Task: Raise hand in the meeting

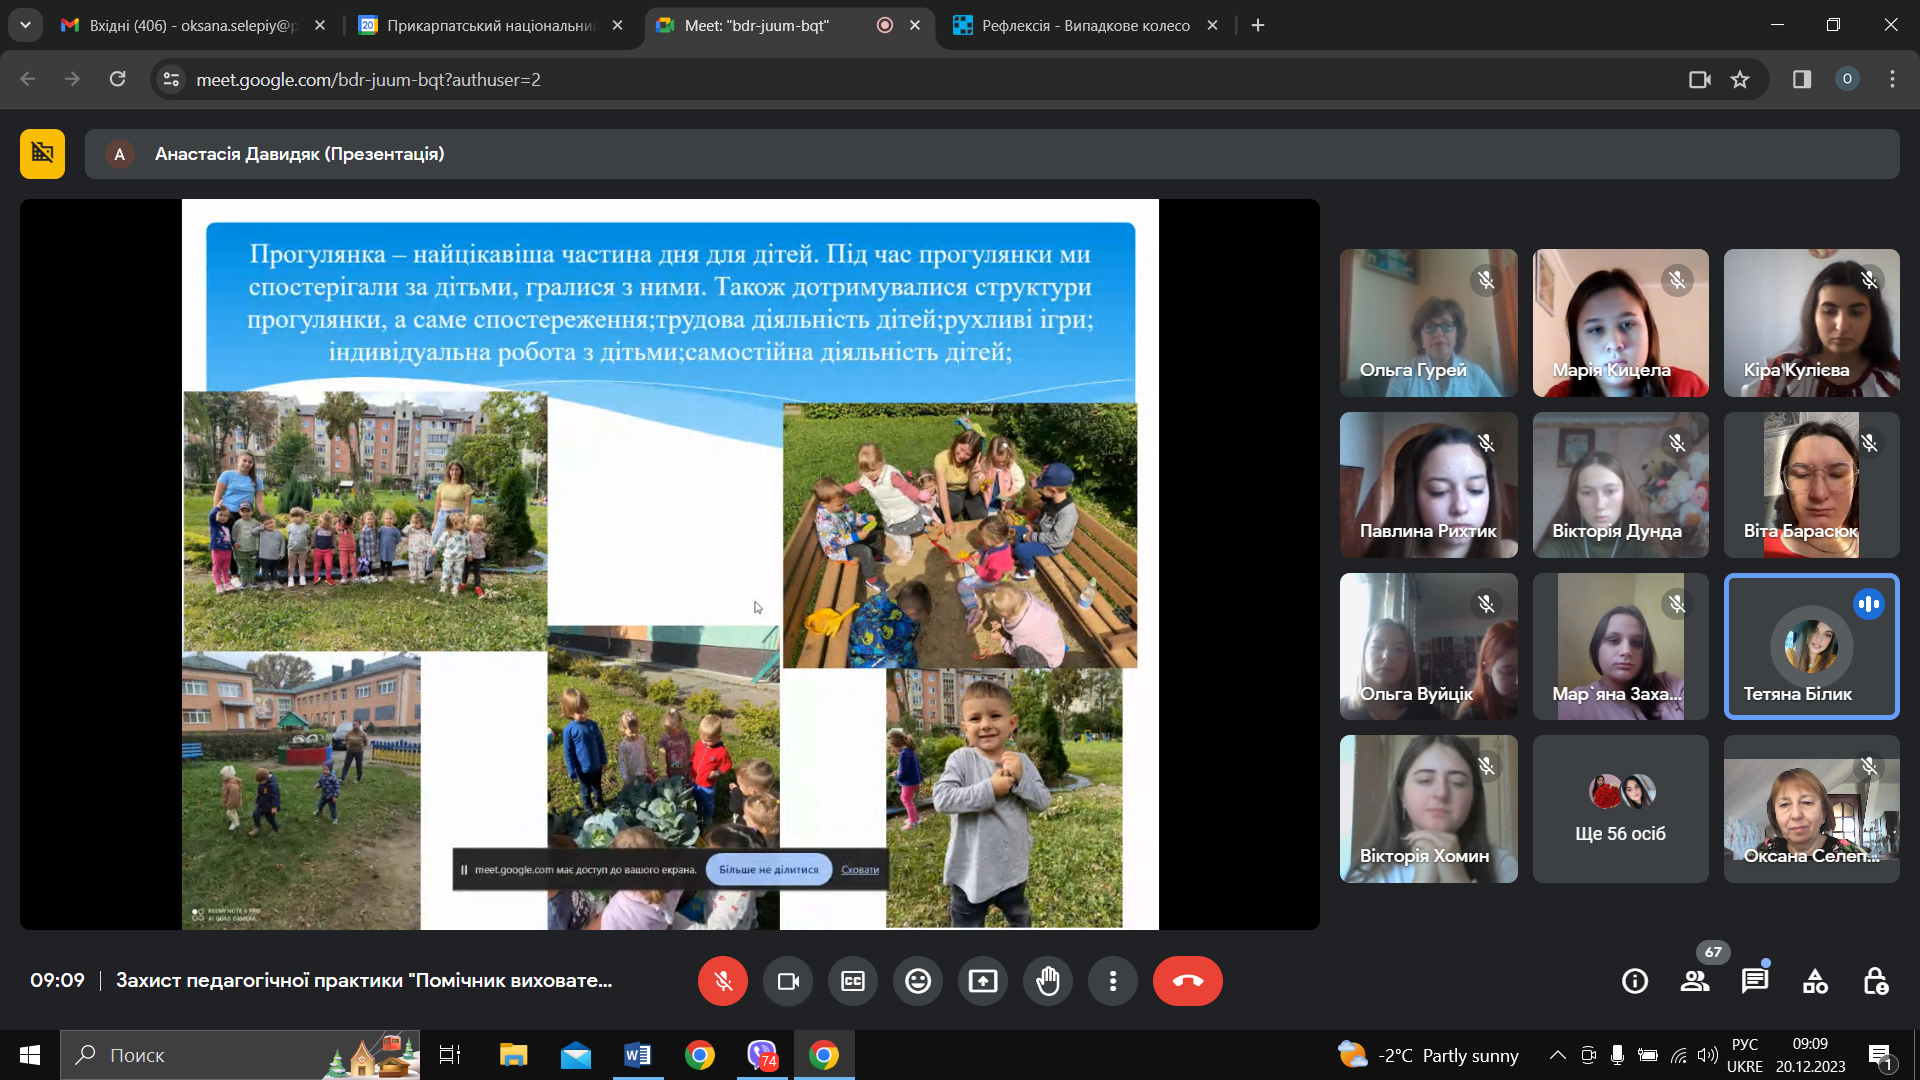Action: coord(1048,981)
